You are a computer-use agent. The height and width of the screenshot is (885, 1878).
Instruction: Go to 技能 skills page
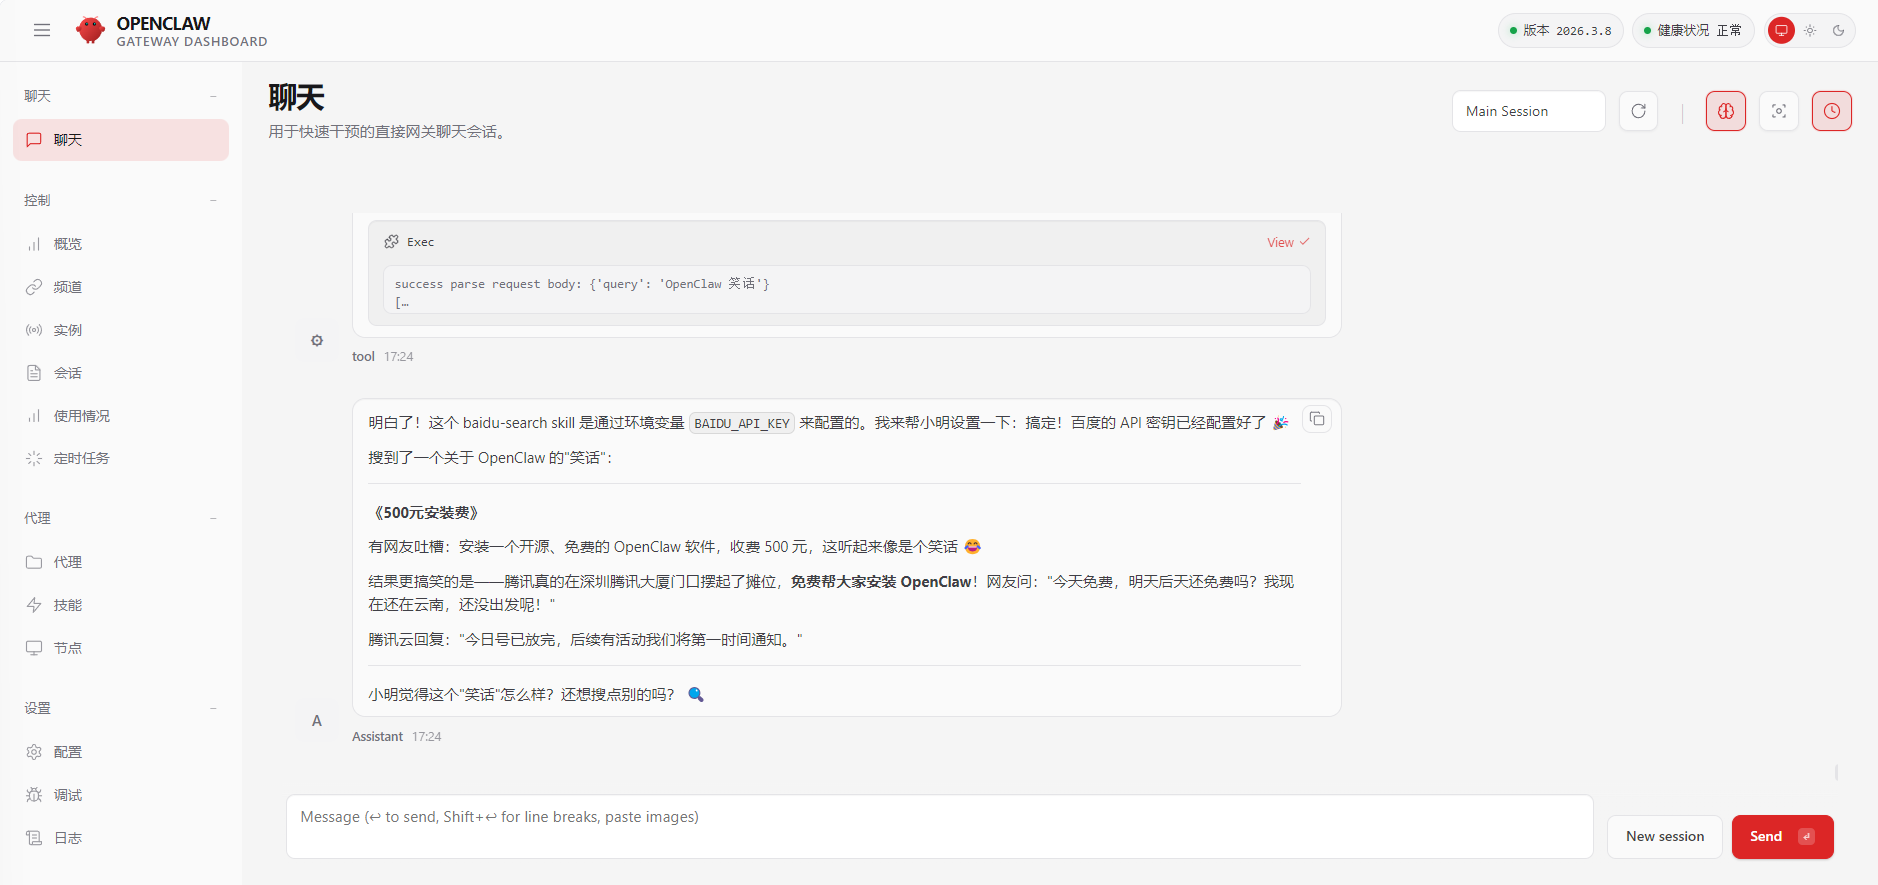pyautogui.click(x=68, y=605)
